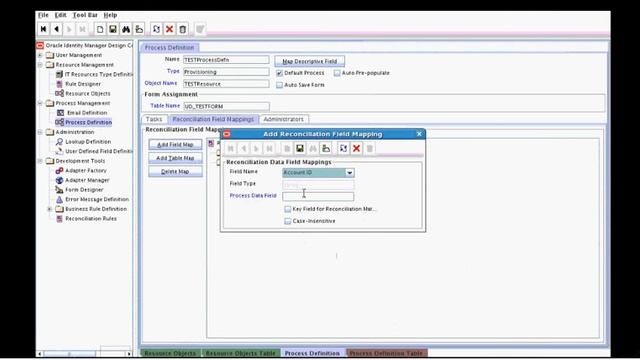Enable the Auto Save Form checkbox
Image resolution: width=640 pixels, height=360 pixels.
[280, 85]
